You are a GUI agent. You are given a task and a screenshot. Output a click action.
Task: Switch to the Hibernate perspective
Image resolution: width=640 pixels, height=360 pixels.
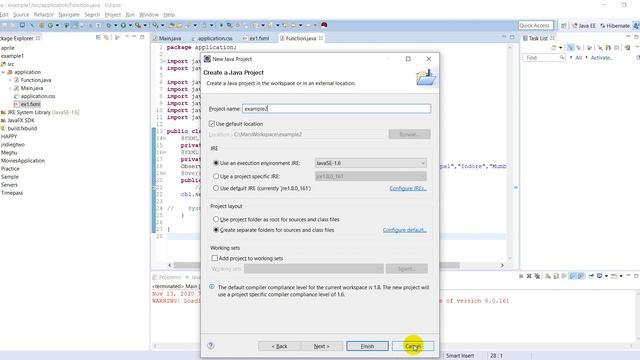pos(614,25)
